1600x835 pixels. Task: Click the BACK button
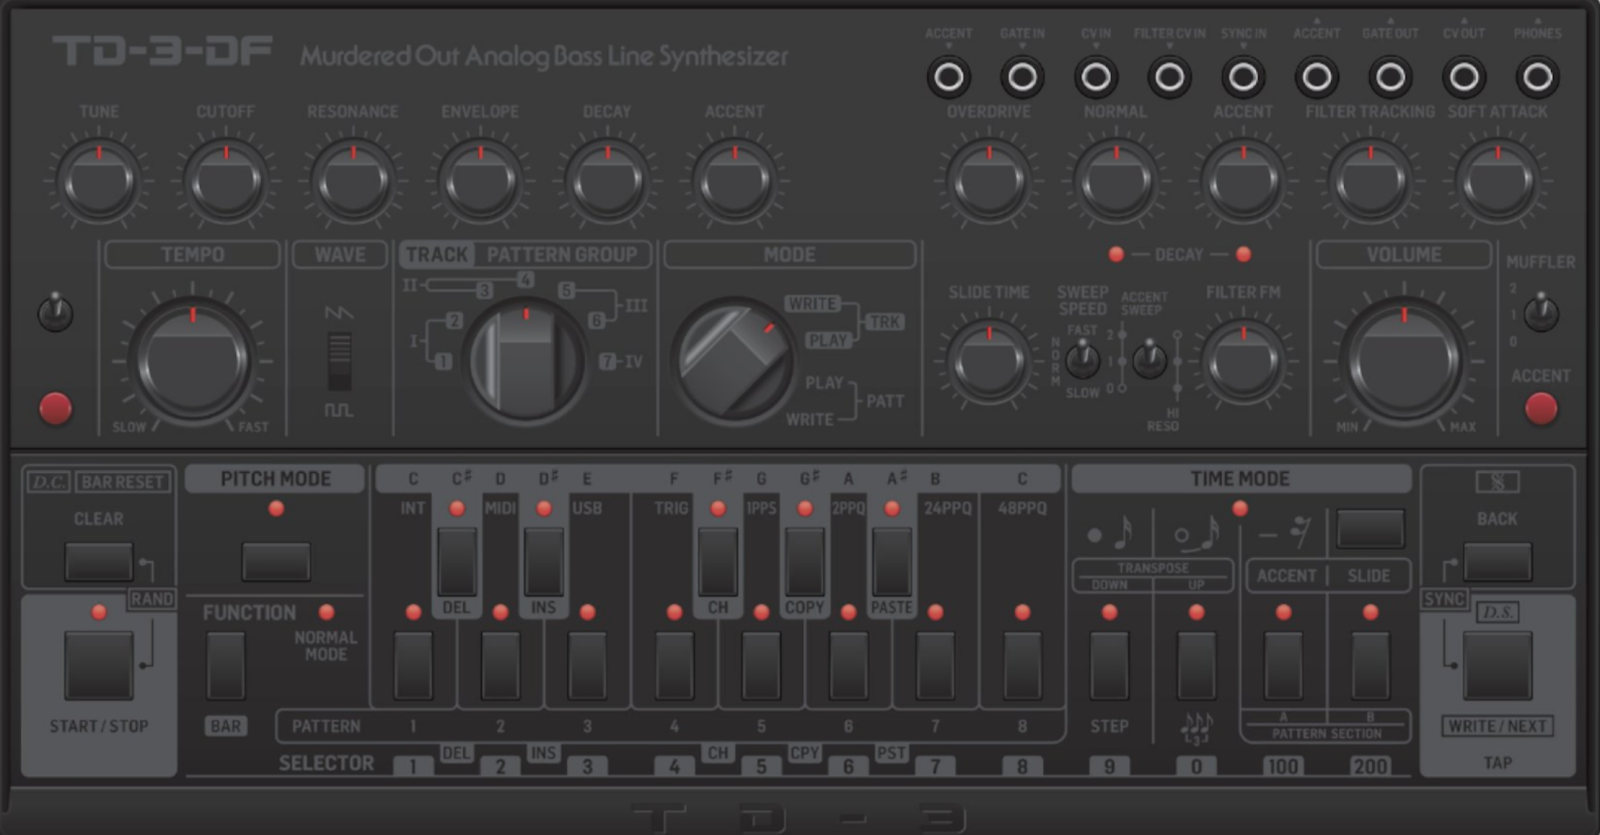pyautogui.click(x=1497, y=562)
